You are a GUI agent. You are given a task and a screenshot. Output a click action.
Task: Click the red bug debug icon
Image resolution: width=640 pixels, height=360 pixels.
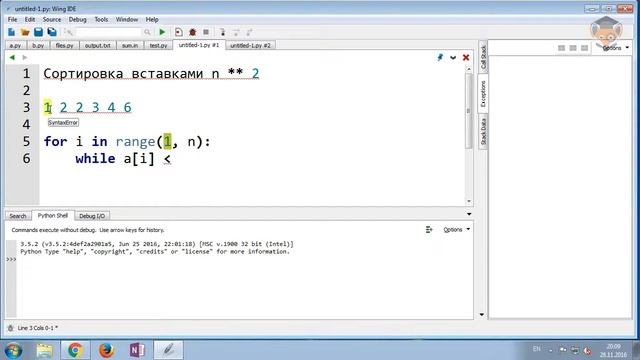point(192,32)
